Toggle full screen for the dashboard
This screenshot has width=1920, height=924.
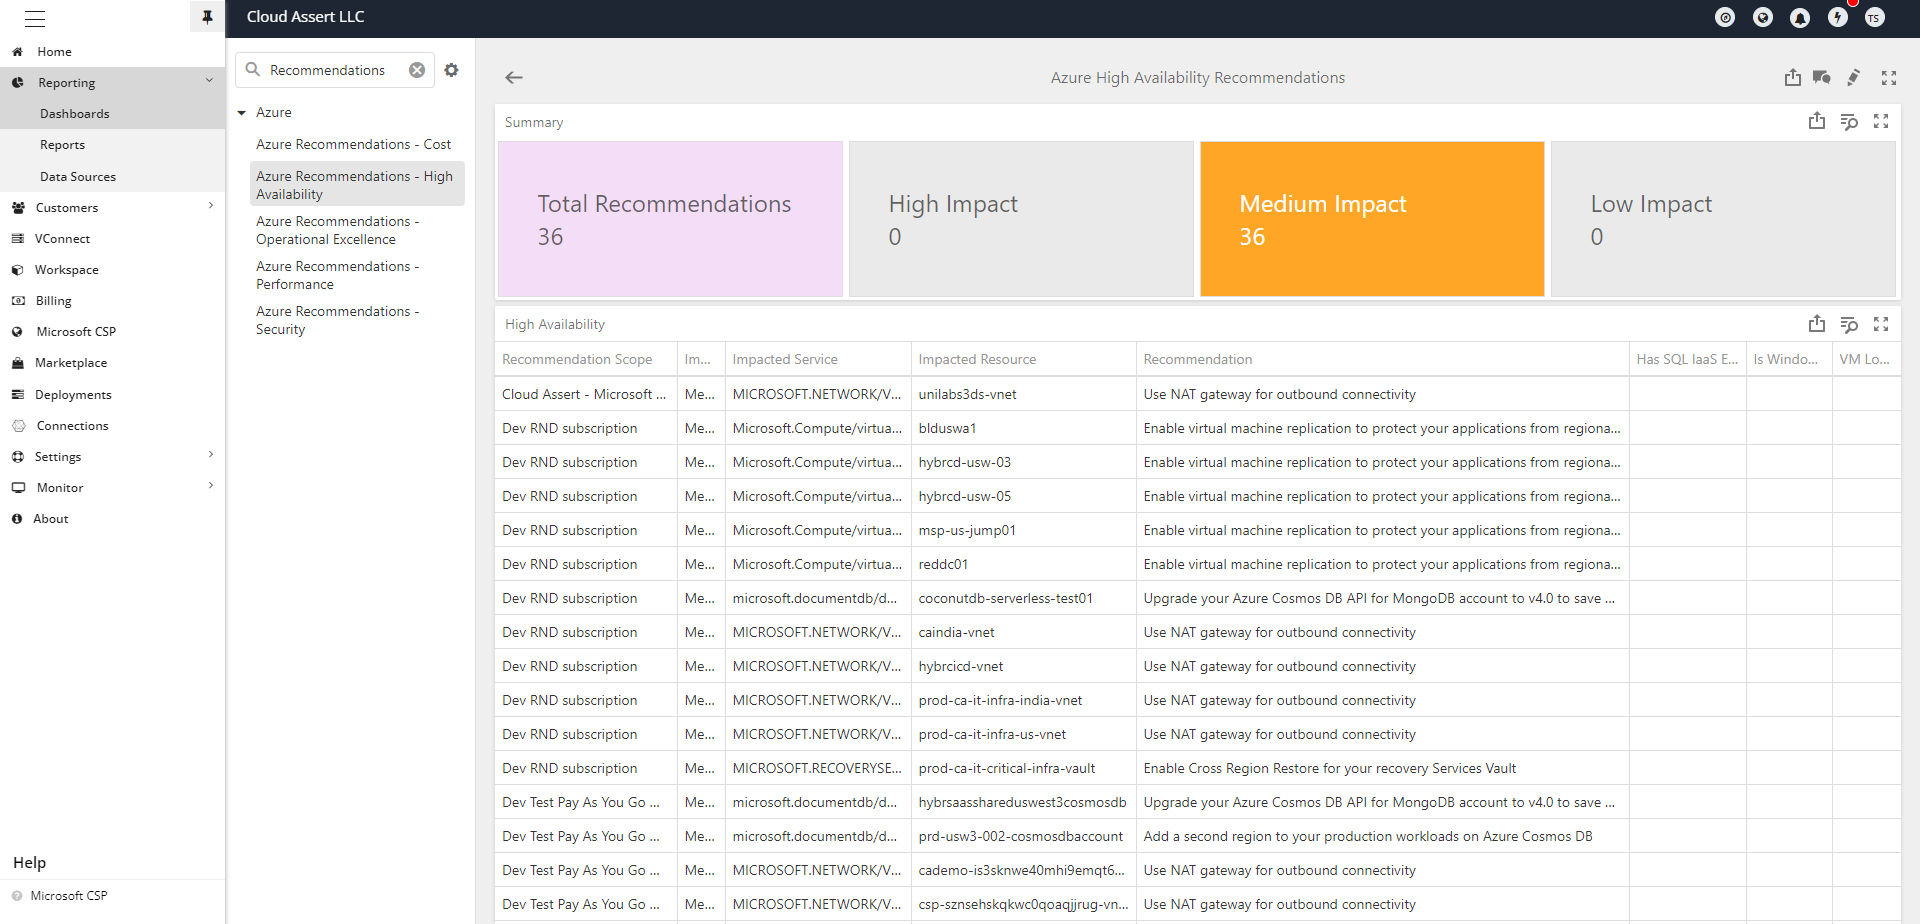(x=1888, y=78)
